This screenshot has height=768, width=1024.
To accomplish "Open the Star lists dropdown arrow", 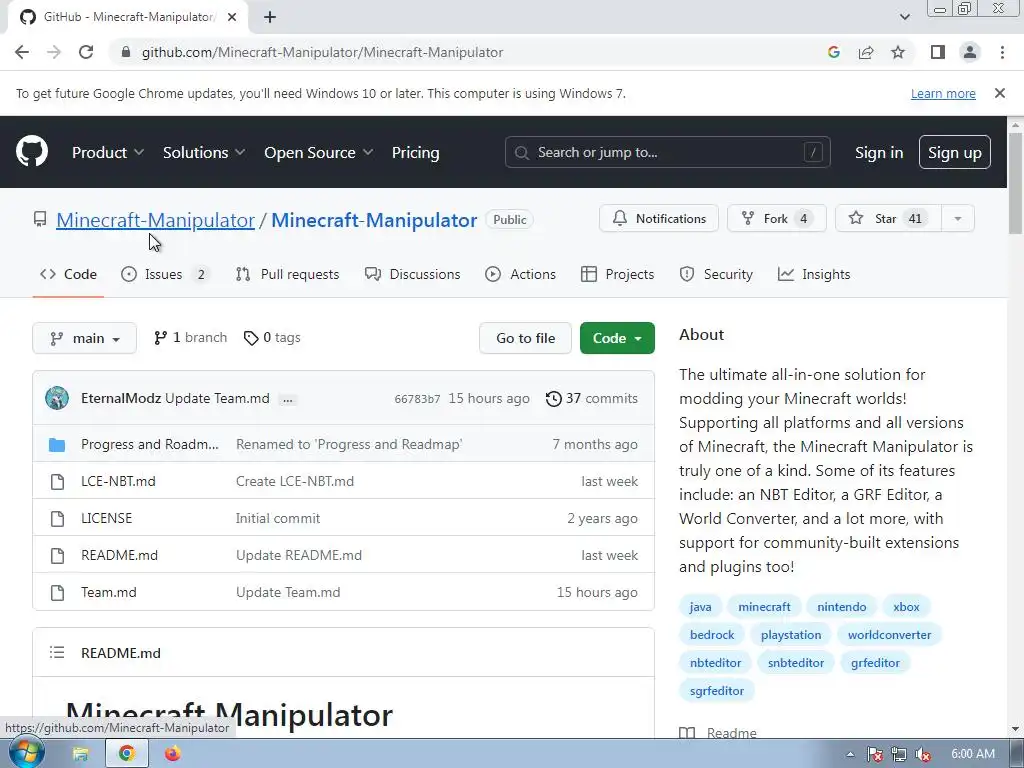I will (x=957, y=219).
